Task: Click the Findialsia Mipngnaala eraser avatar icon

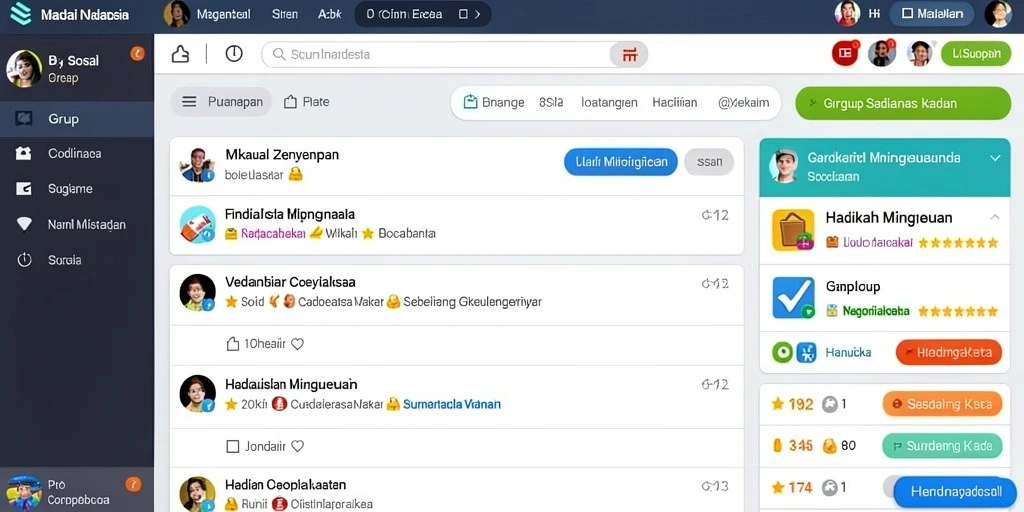Action: (197, 225)
